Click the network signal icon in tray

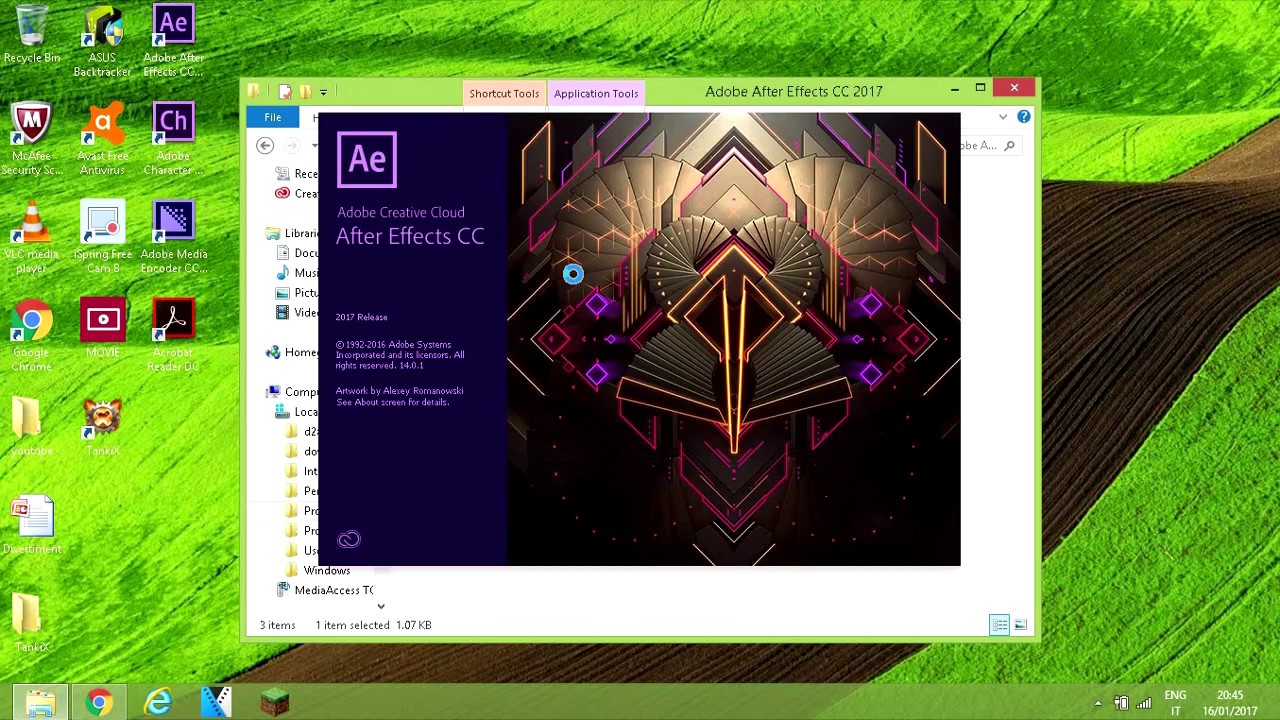(1144, 703)
